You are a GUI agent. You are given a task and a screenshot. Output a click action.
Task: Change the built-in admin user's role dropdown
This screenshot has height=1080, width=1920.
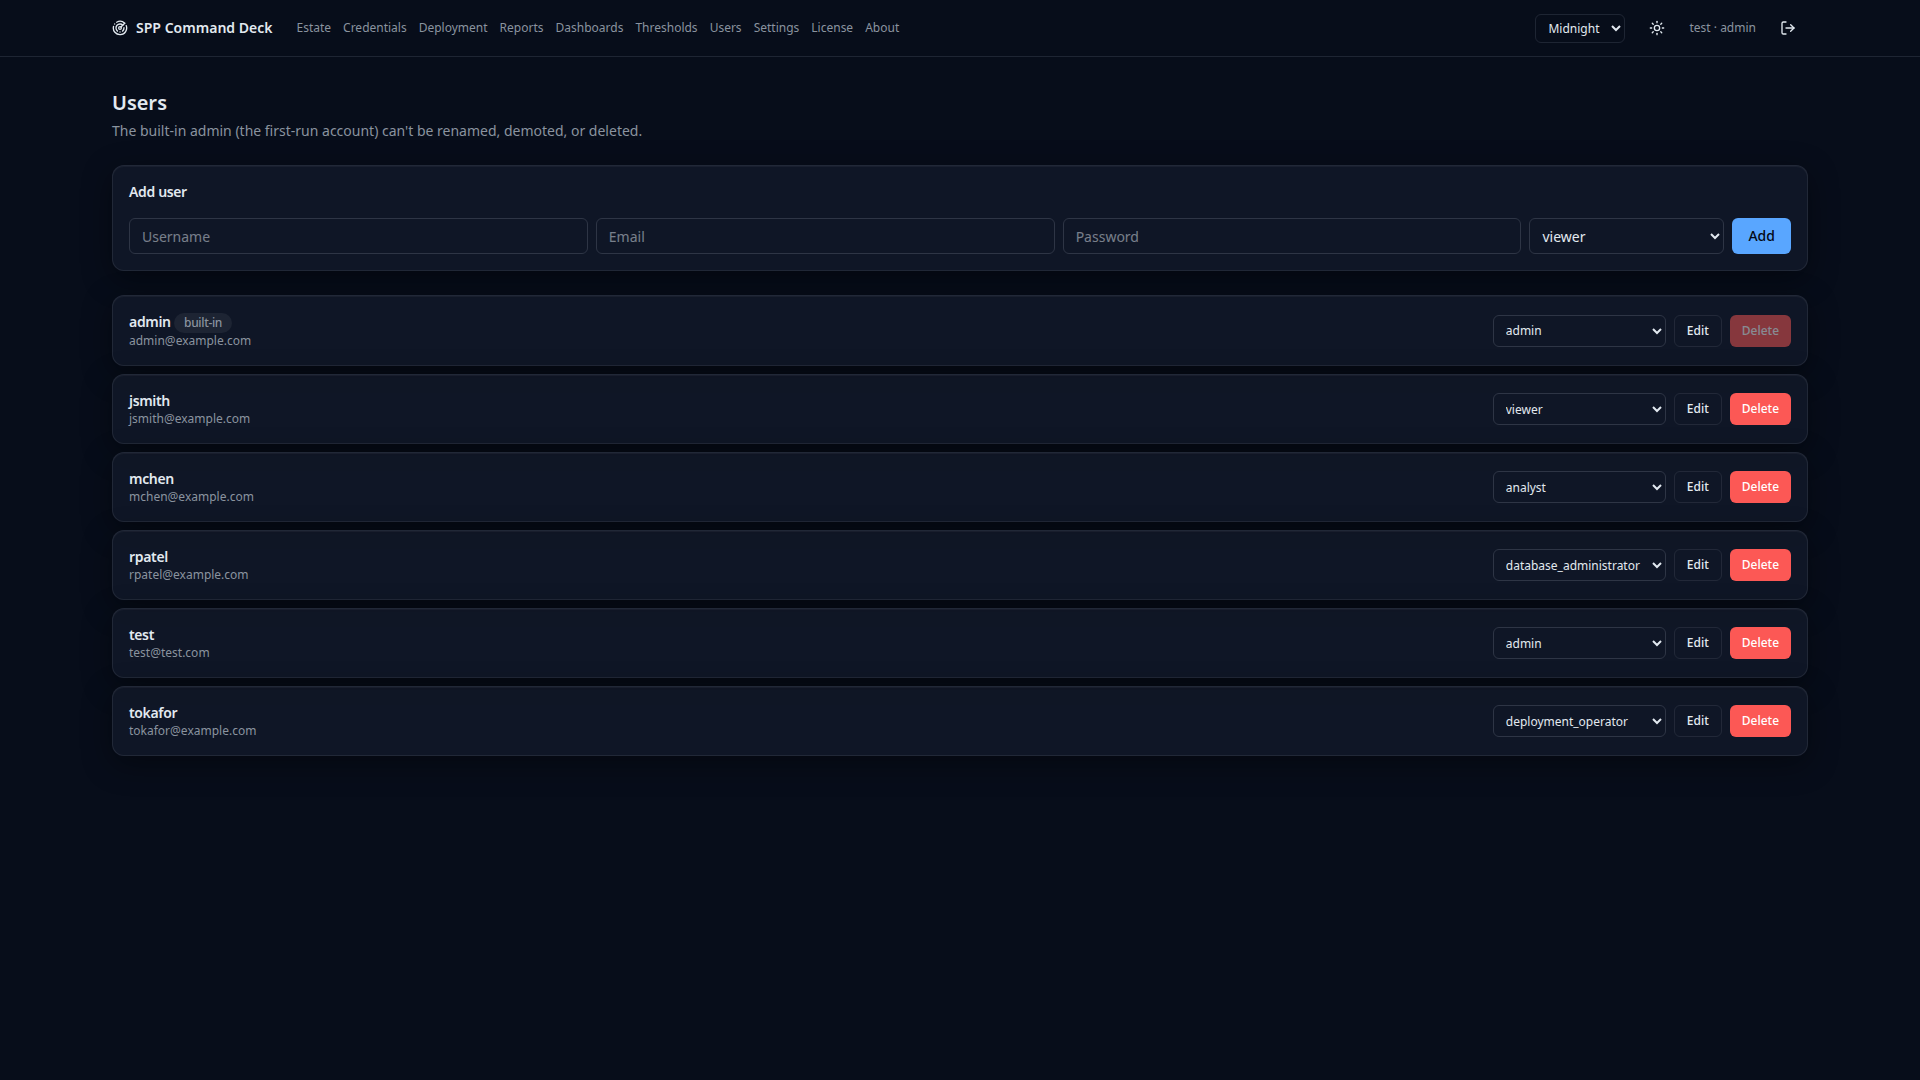point(1579,331)
